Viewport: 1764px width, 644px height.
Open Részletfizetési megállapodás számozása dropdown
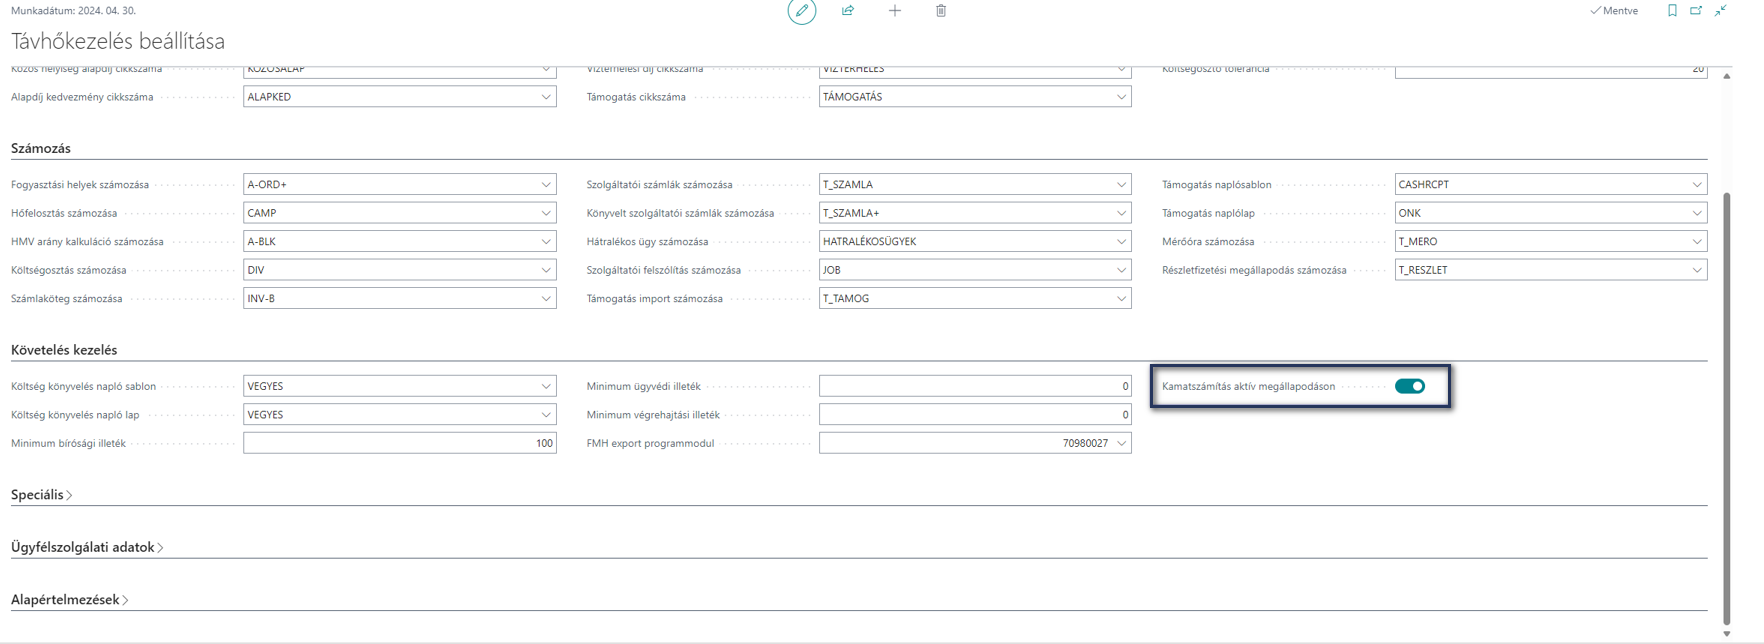pyautogui.click(x=1697, y=270)
